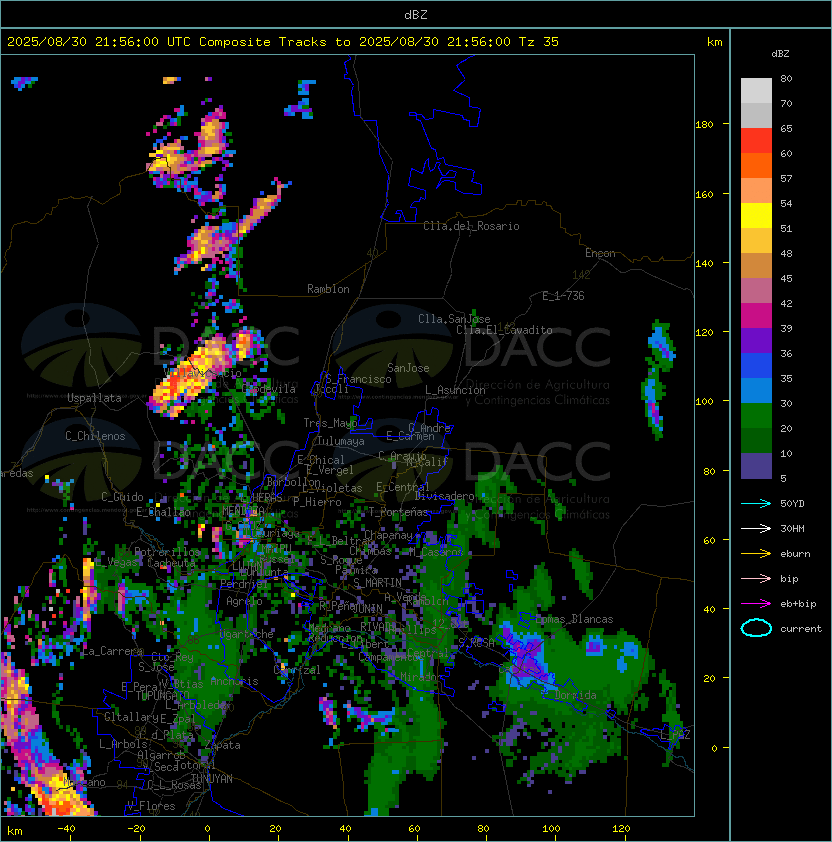Select the red 60–65 dBZ swatch
This screenshot has height=842, width=832.
tap(756, 141)
